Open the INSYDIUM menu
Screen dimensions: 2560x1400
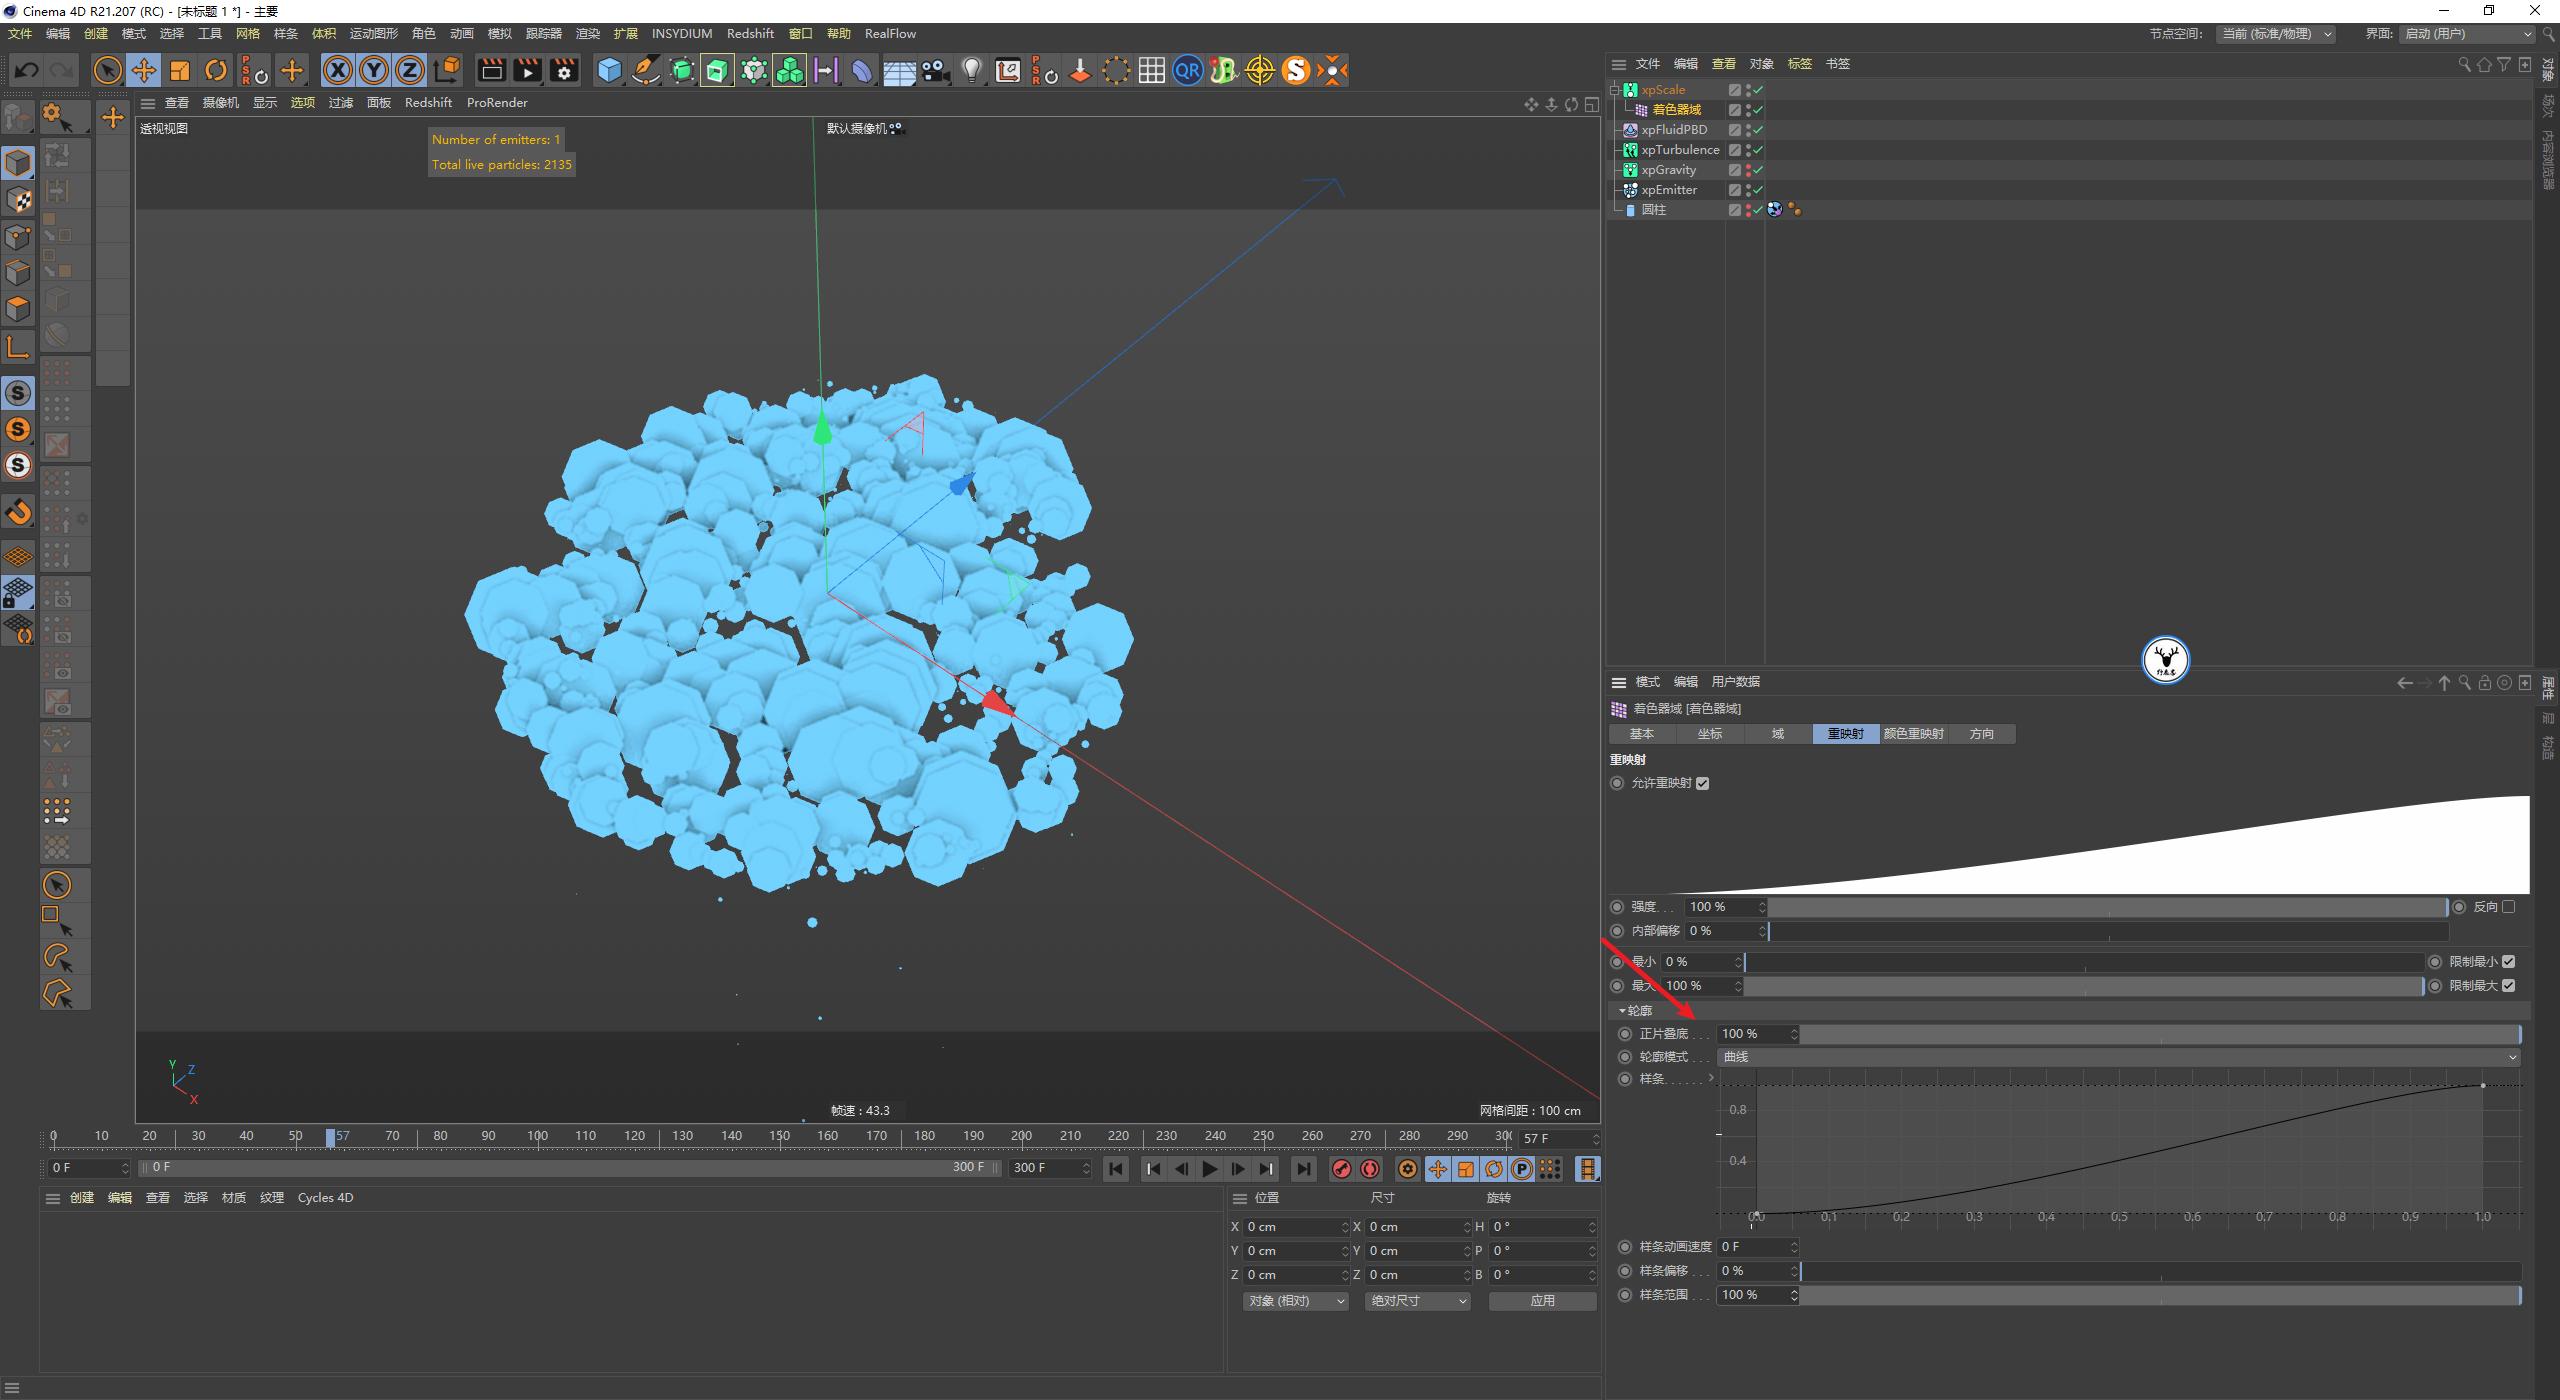[x=681, y=33]
